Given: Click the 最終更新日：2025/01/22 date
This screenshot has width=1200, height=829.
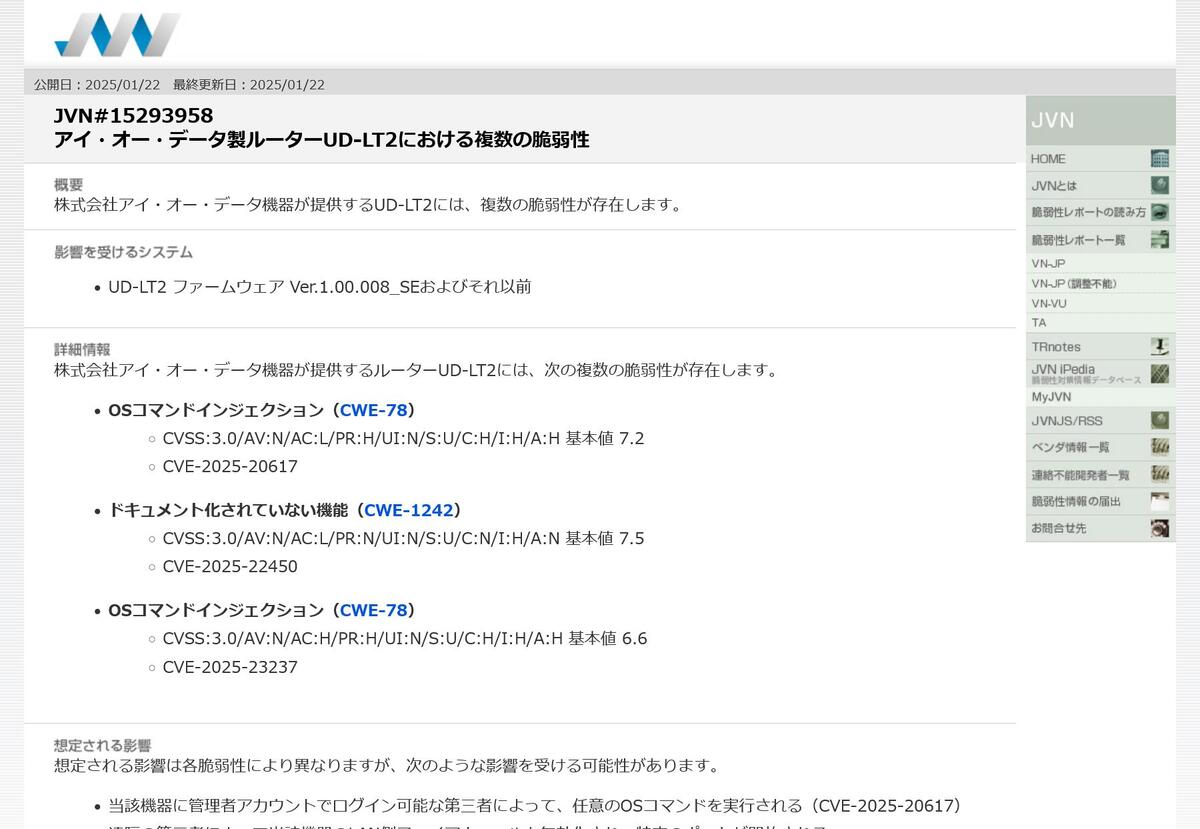Looking at the screenshot, I should (249, 85).
